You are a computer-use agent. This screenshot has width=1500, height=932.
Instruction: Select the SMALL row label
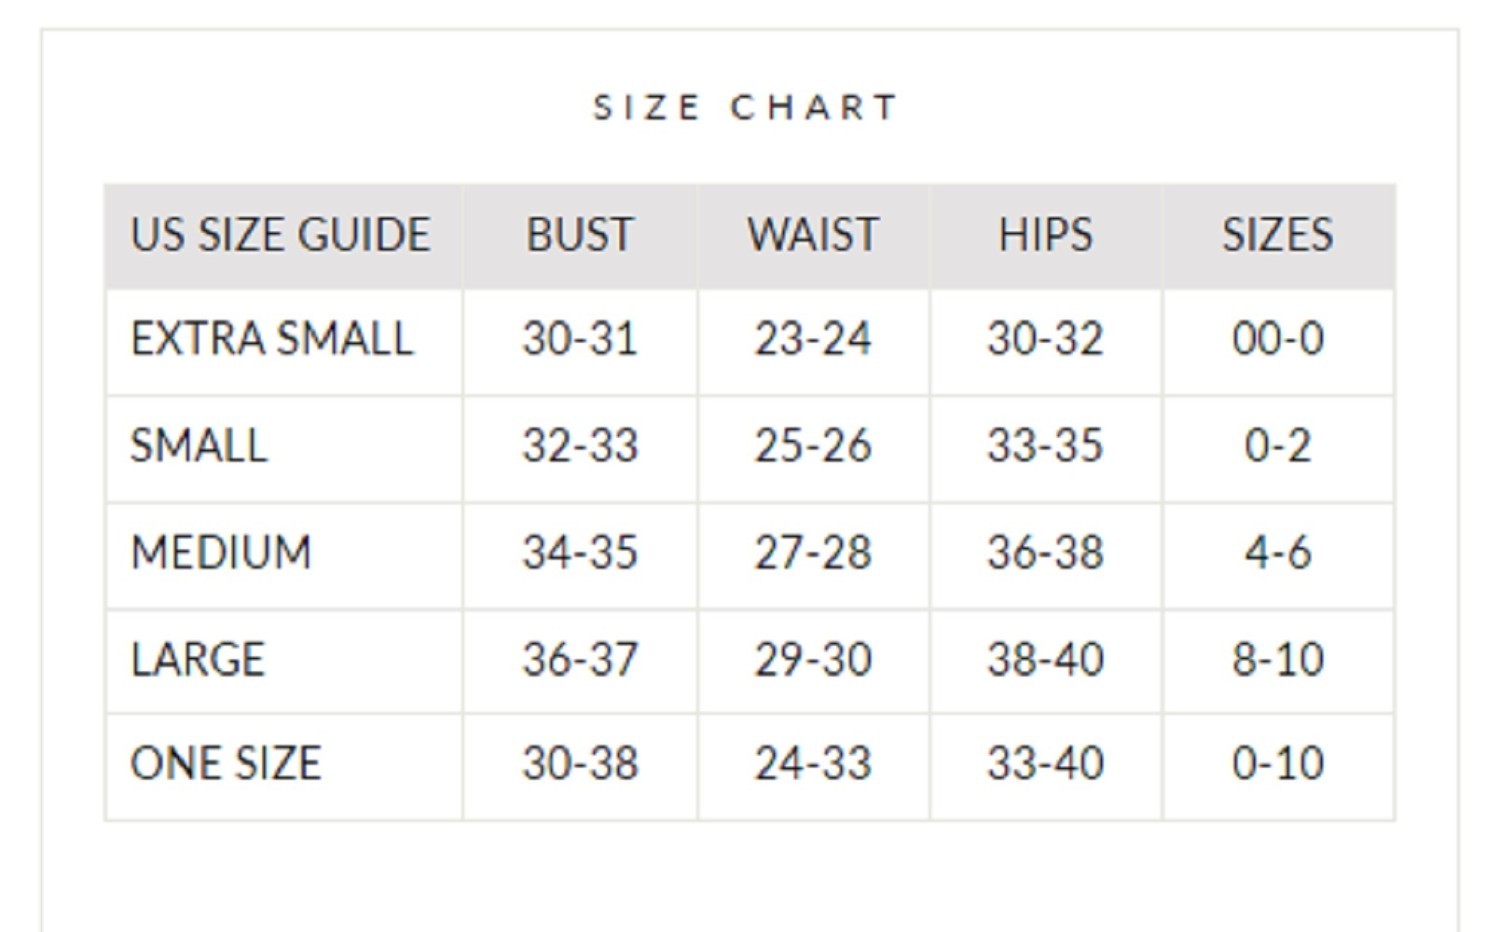point(199,446)
